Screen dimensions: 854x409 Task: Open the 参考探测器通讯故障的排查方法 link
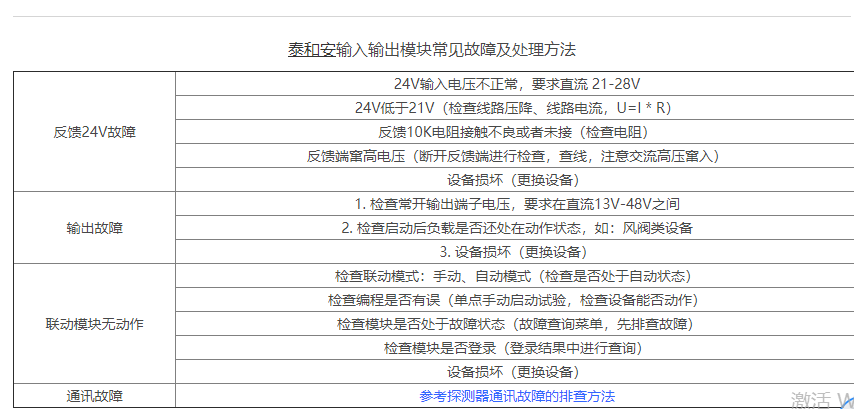tap(517, 396)
